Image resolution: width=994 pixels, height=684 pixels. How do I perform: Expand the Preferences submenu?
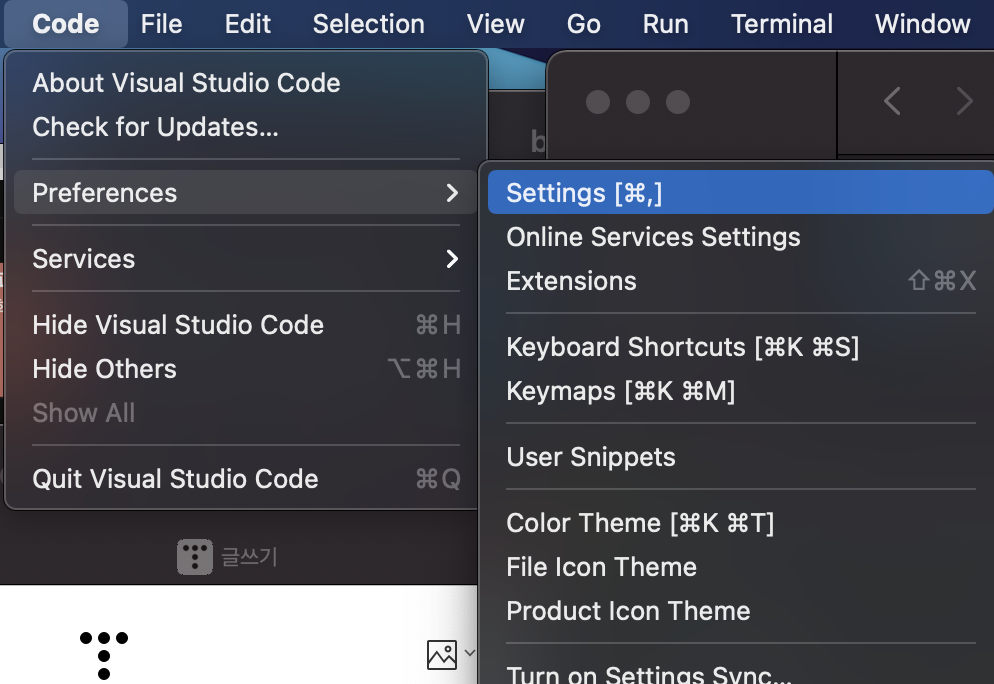pos(245,192)
